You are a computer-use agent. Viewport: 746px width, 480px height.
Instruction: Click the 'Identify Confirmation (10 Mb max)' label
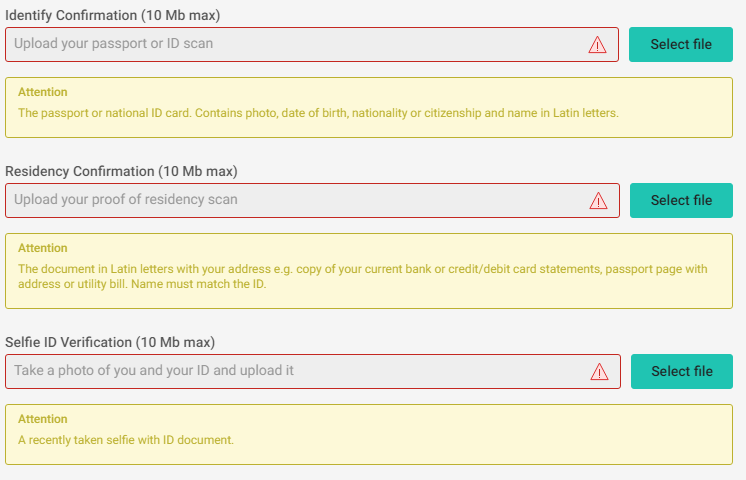(113, 15)
